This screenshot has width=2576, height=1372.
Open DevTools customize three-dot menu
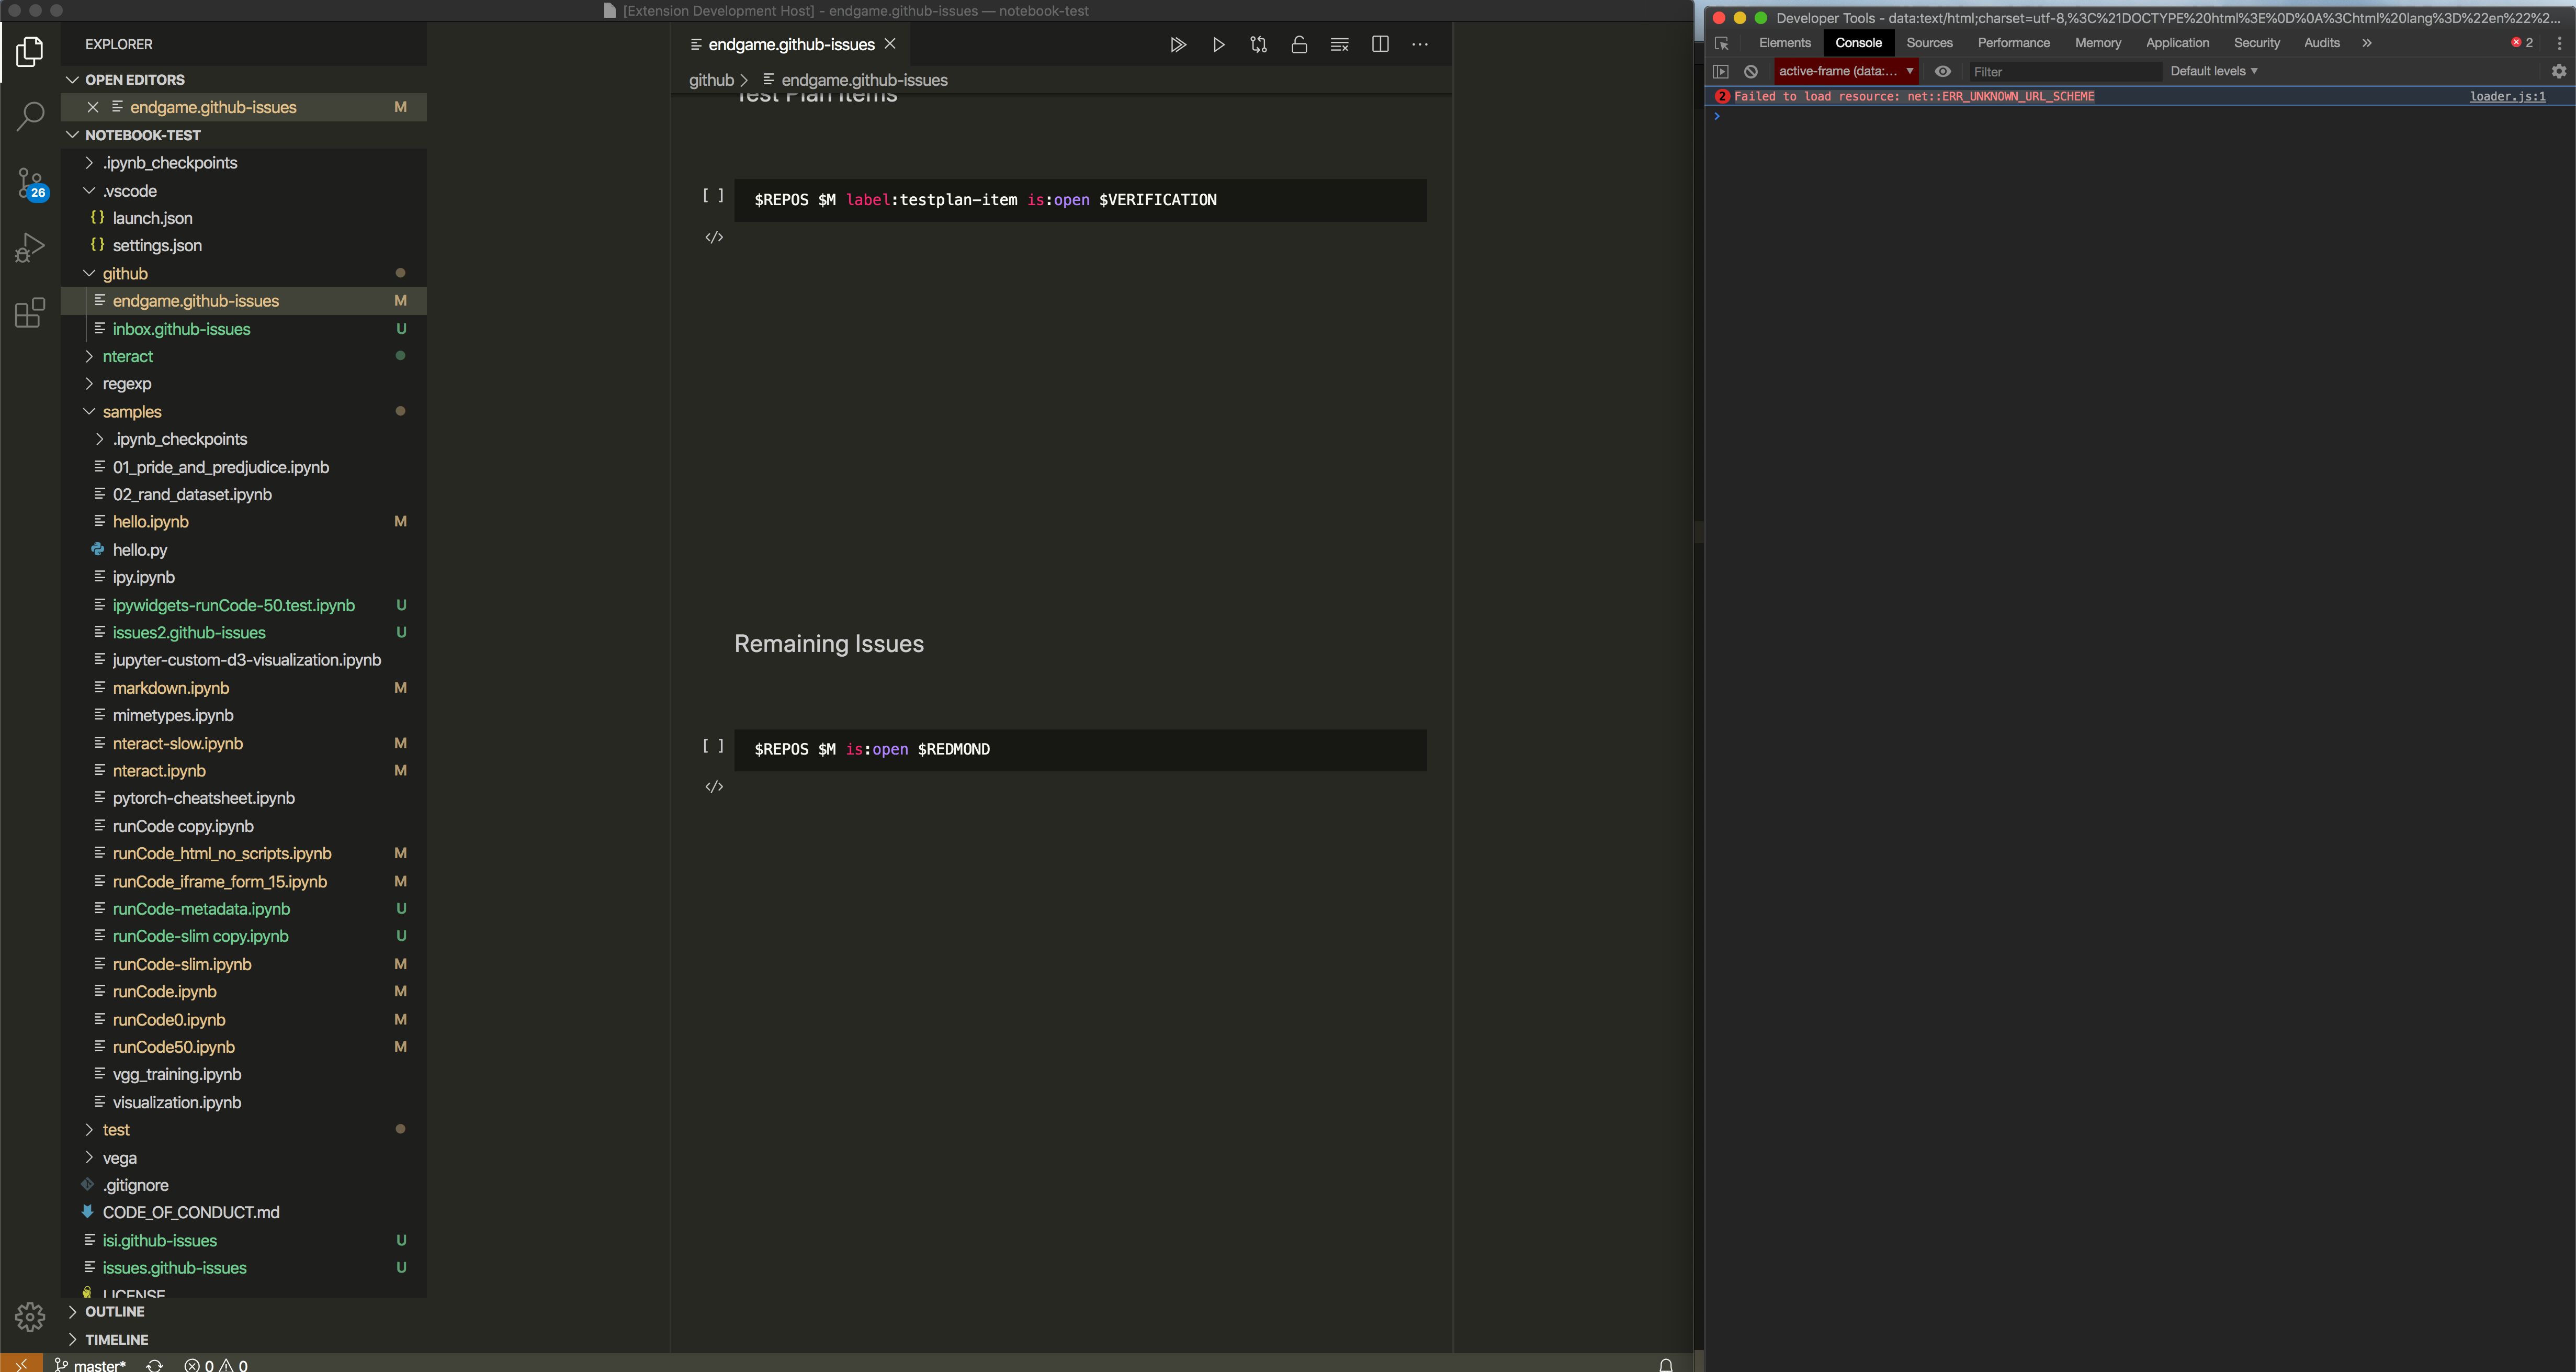tap(2559, 43)
